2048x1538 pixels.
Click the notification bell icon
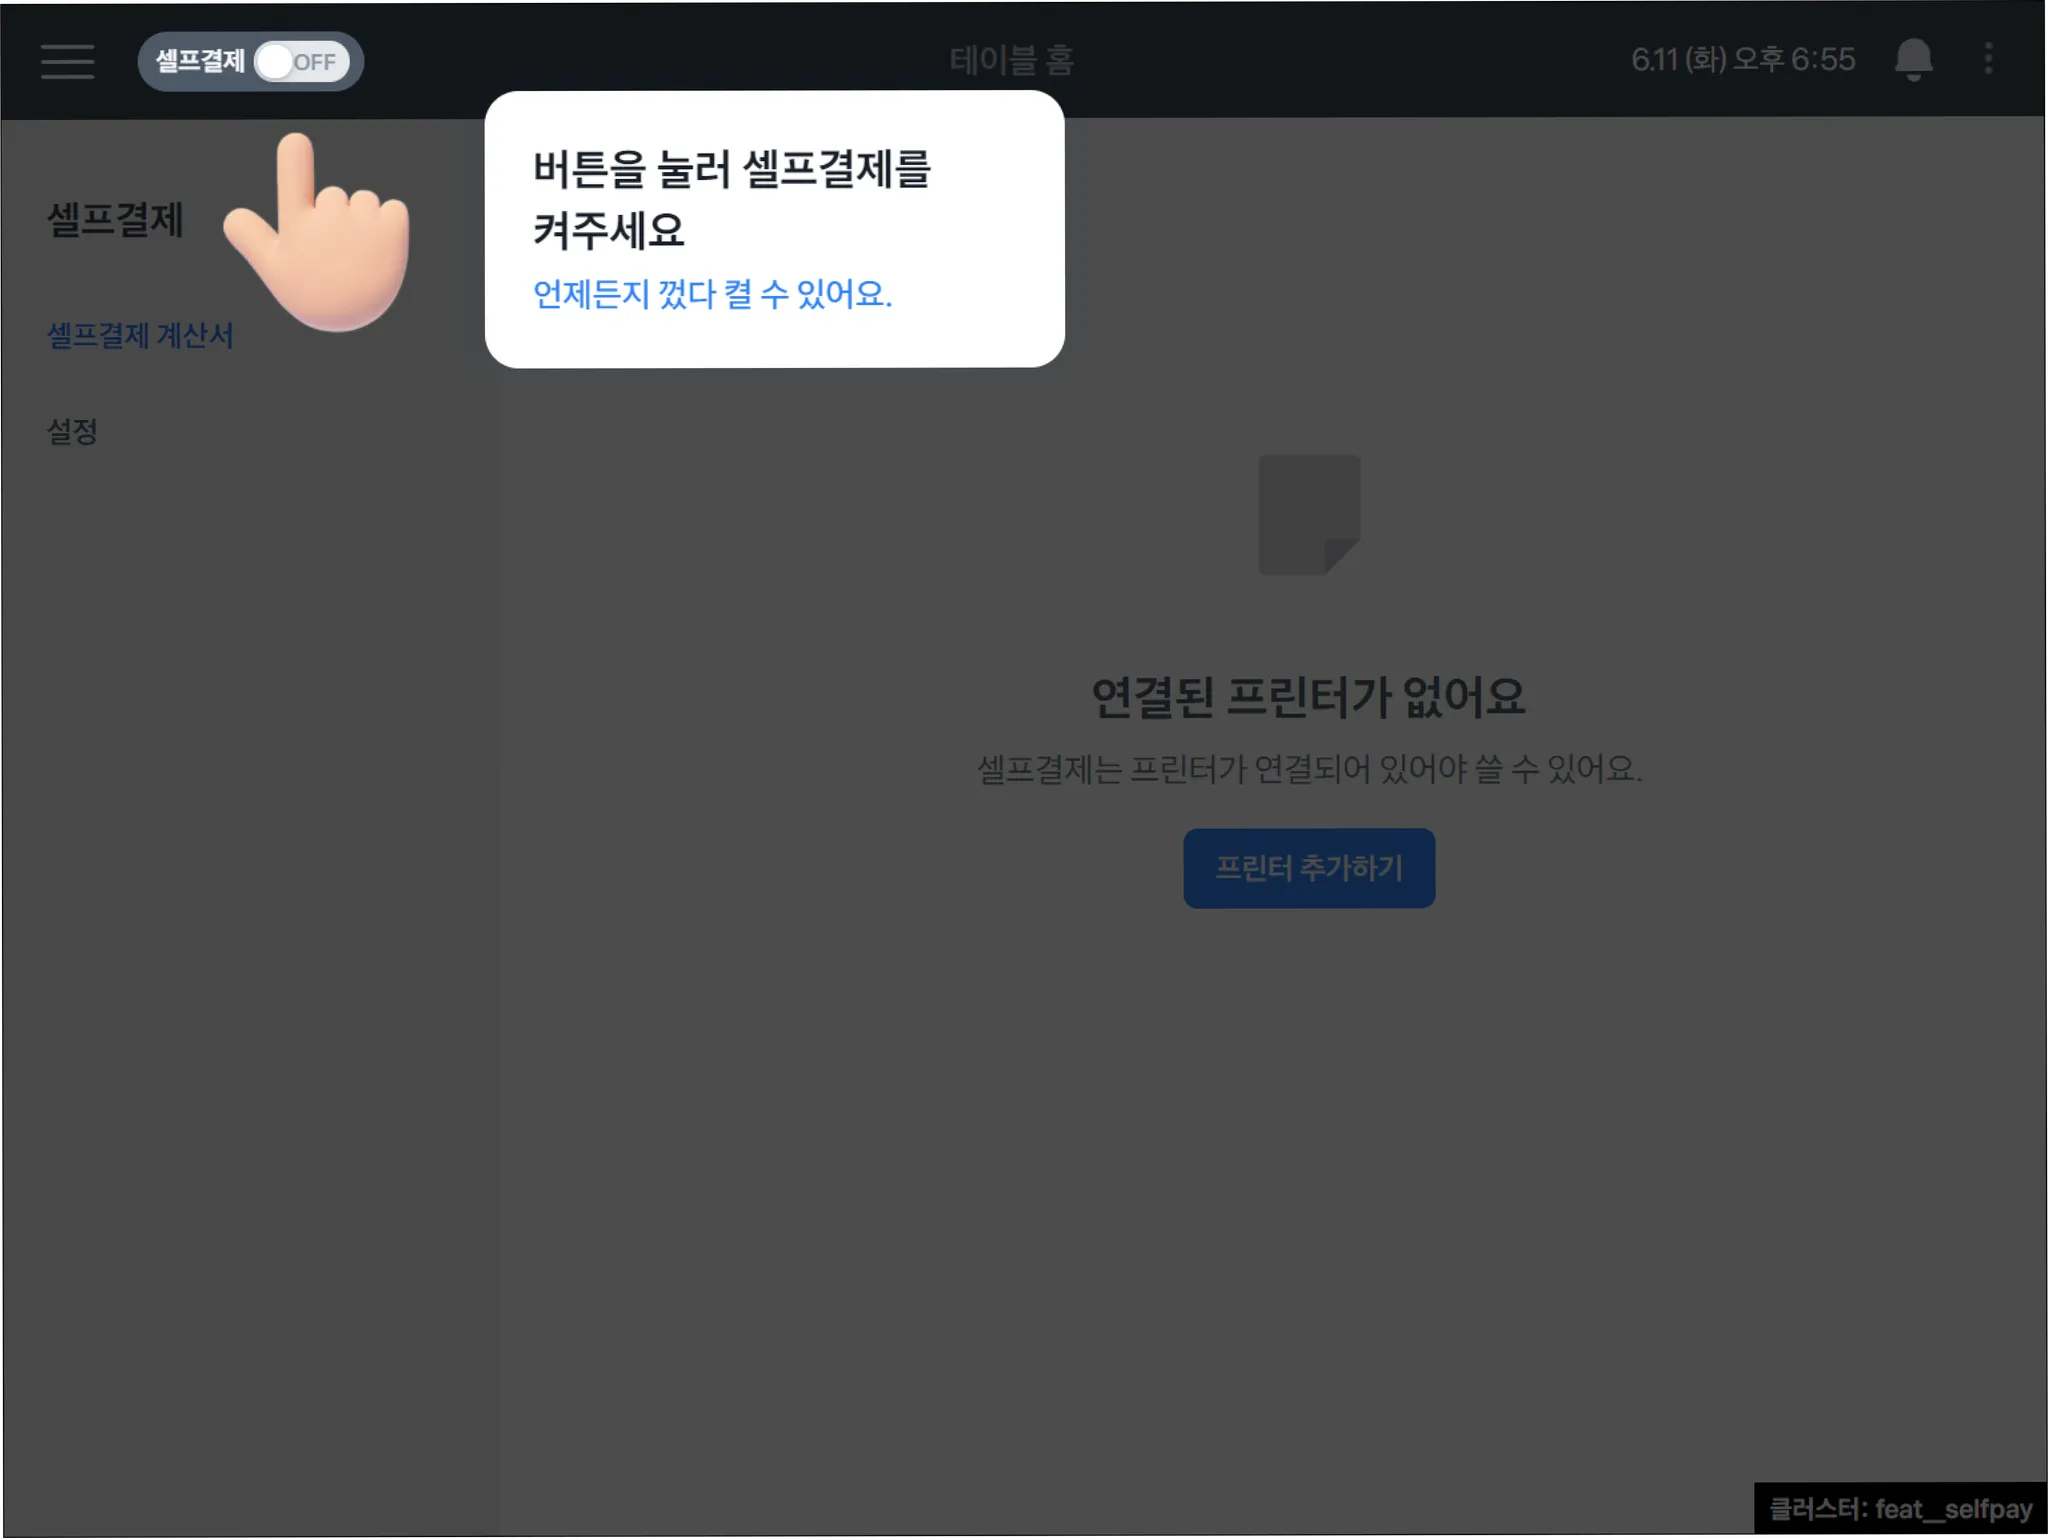(x=1913, y=59)
